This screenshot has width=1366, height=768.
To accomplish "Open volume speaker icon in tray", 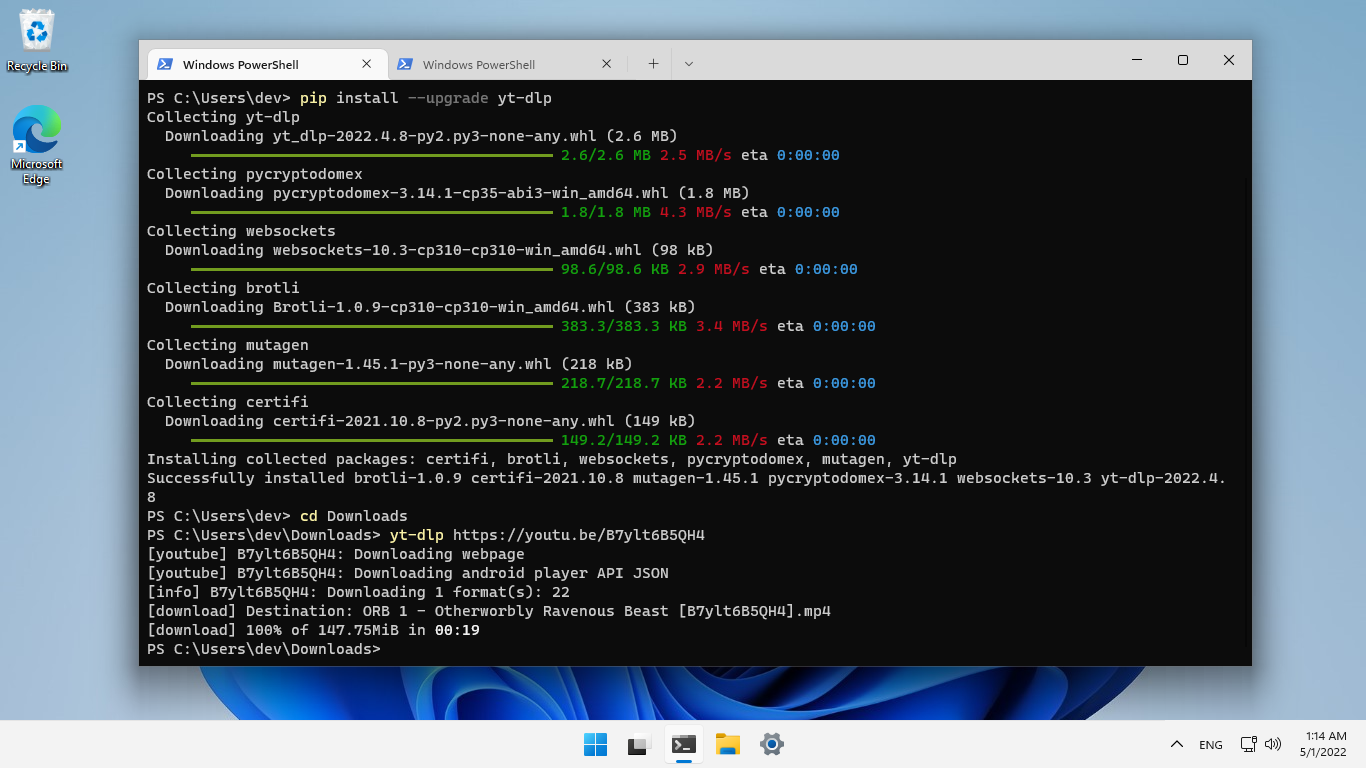I will coord(1273,744).
